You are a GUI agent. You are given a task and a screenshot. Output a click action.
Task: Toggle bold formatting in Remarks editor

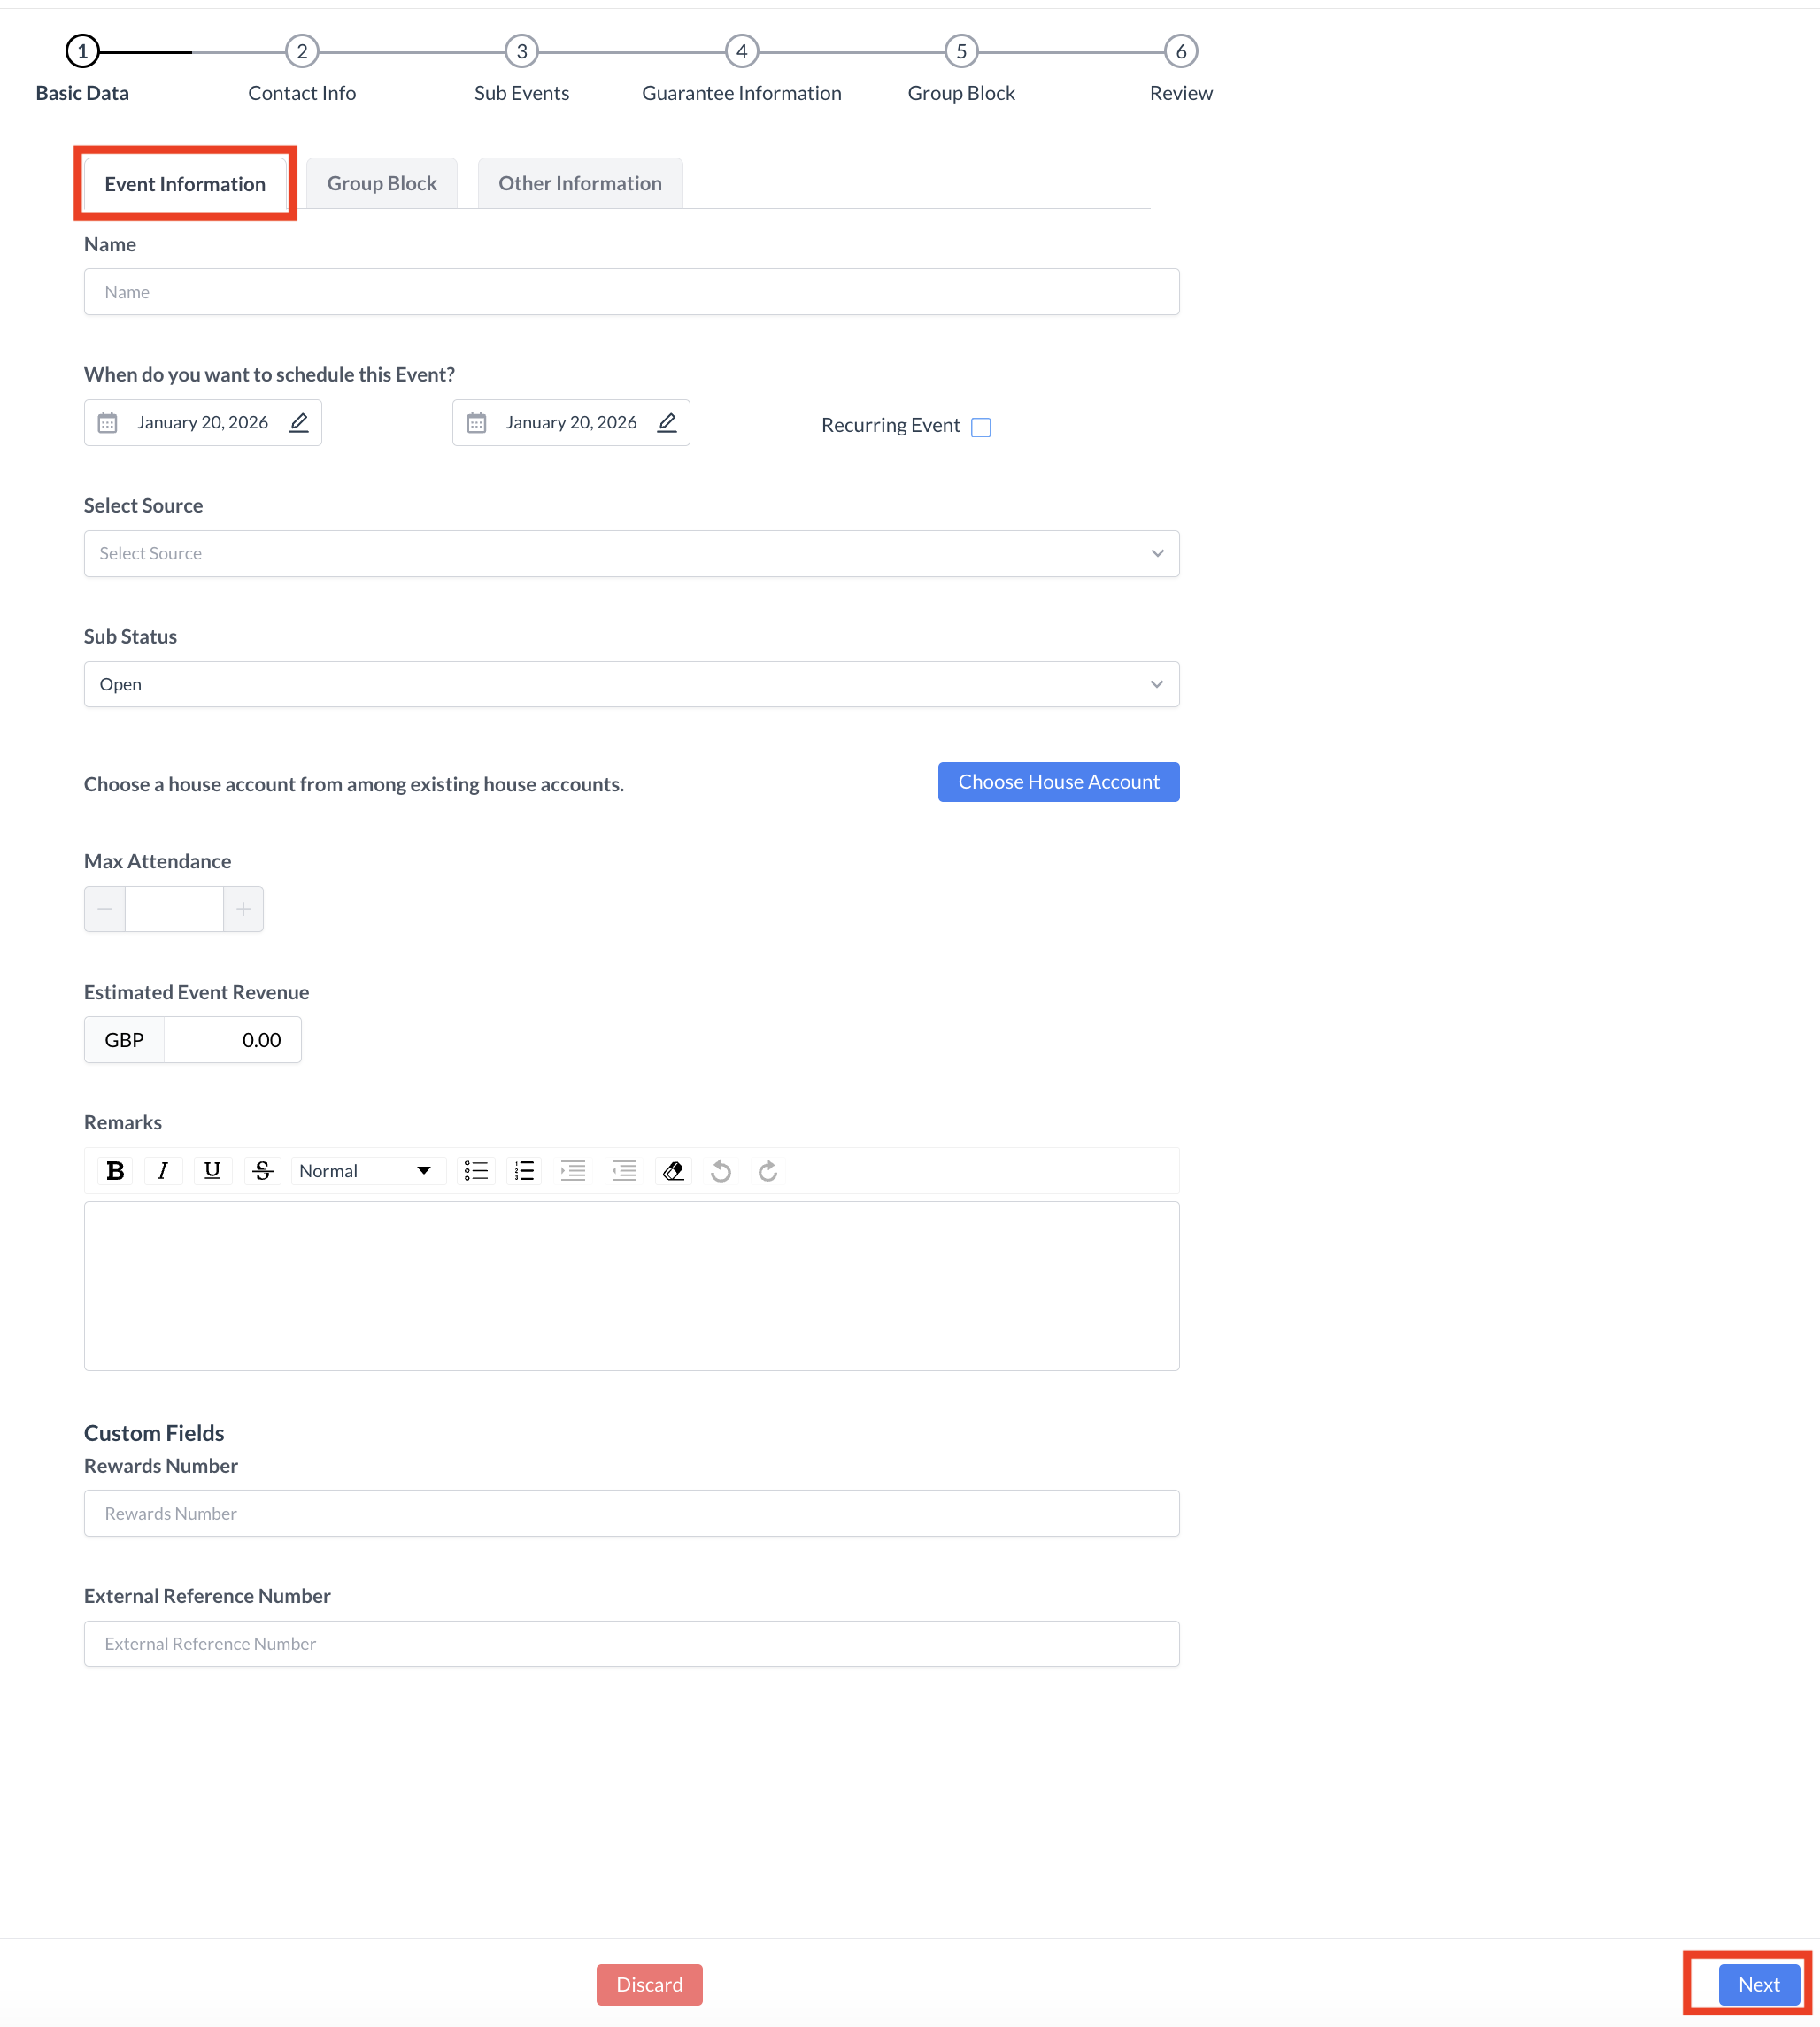point(115,1171)
